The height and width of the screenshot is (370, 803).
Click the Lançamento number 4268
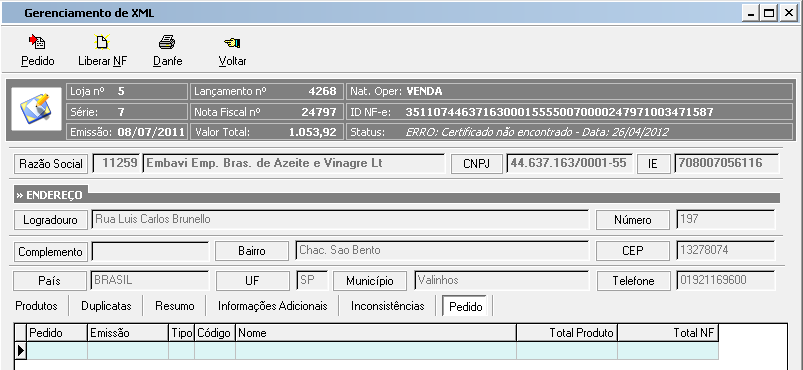pos(323,92)
